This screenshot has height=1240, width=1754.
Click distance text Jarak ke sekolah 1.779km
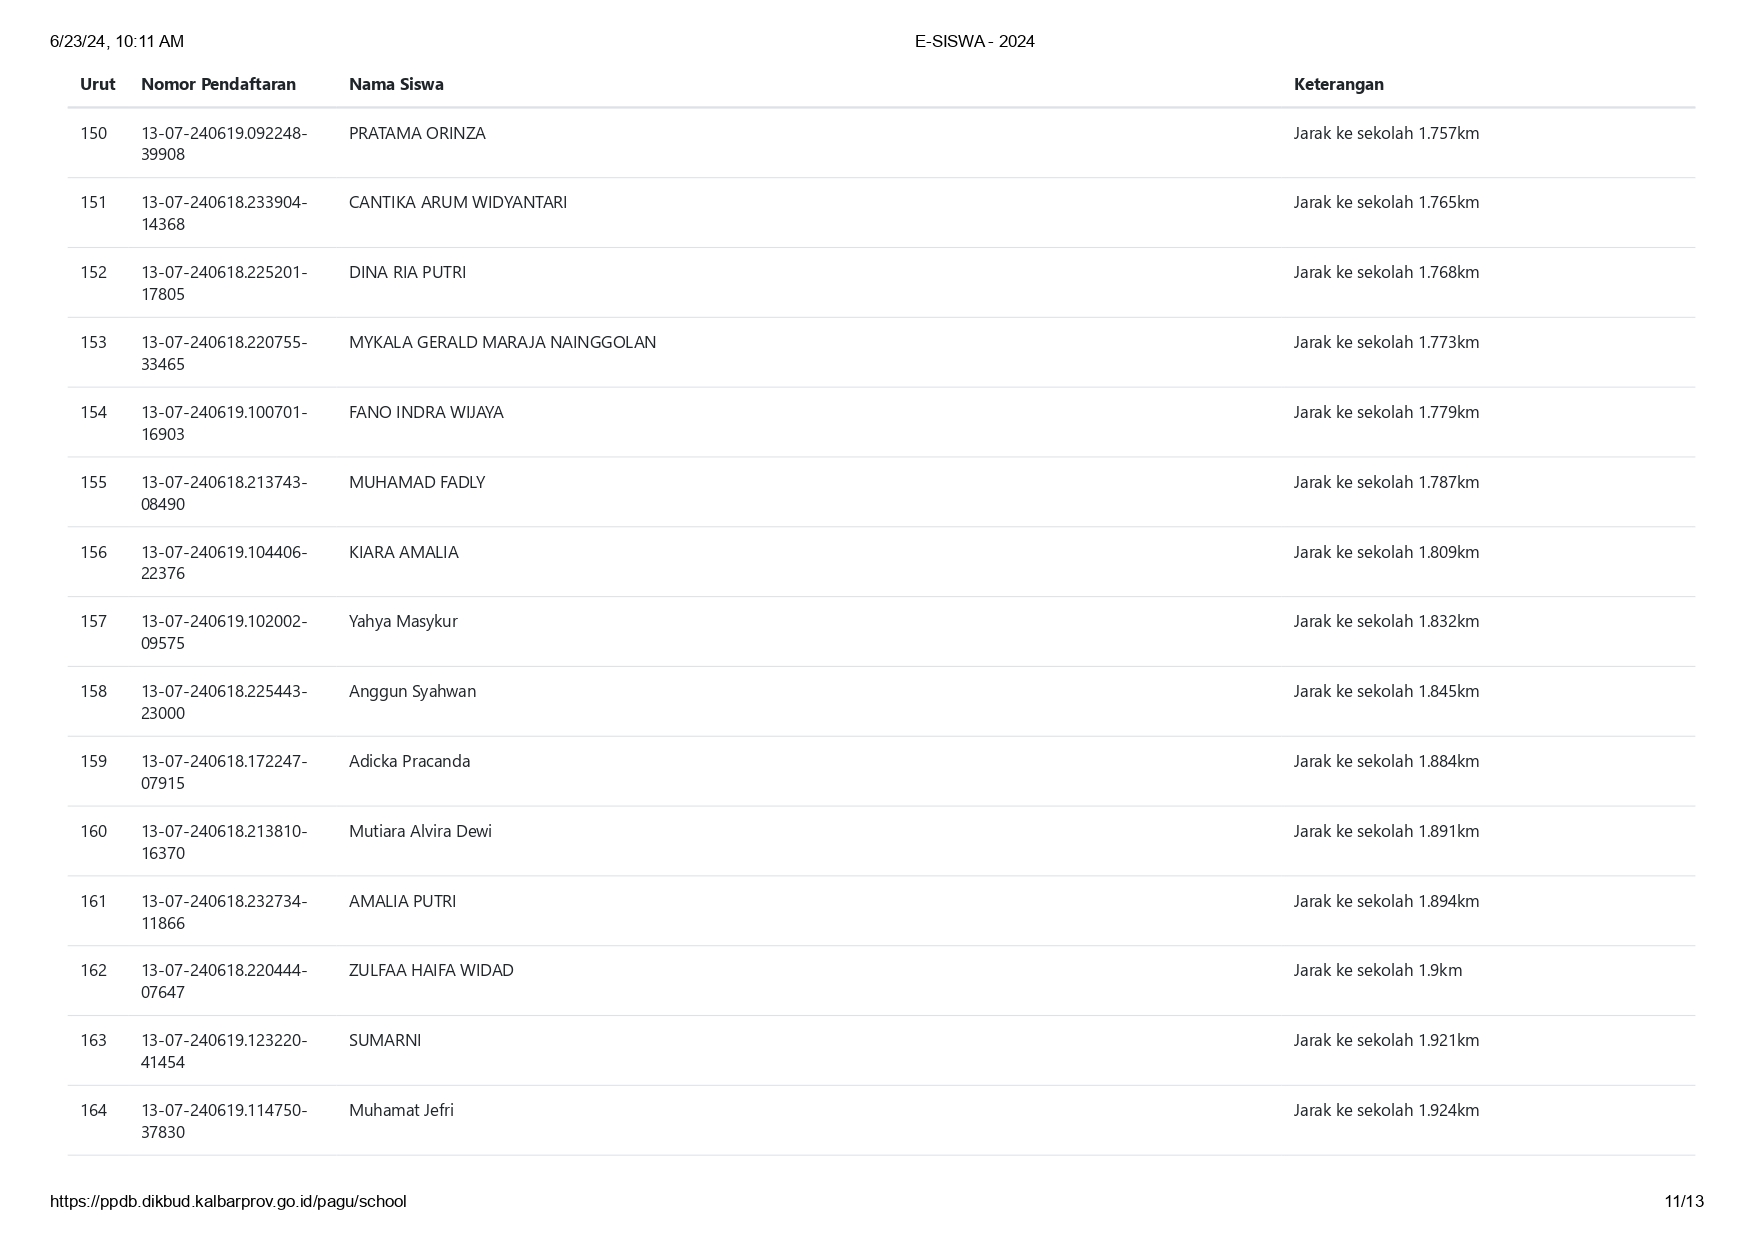pyautogui.click(x=1386, y=412)
